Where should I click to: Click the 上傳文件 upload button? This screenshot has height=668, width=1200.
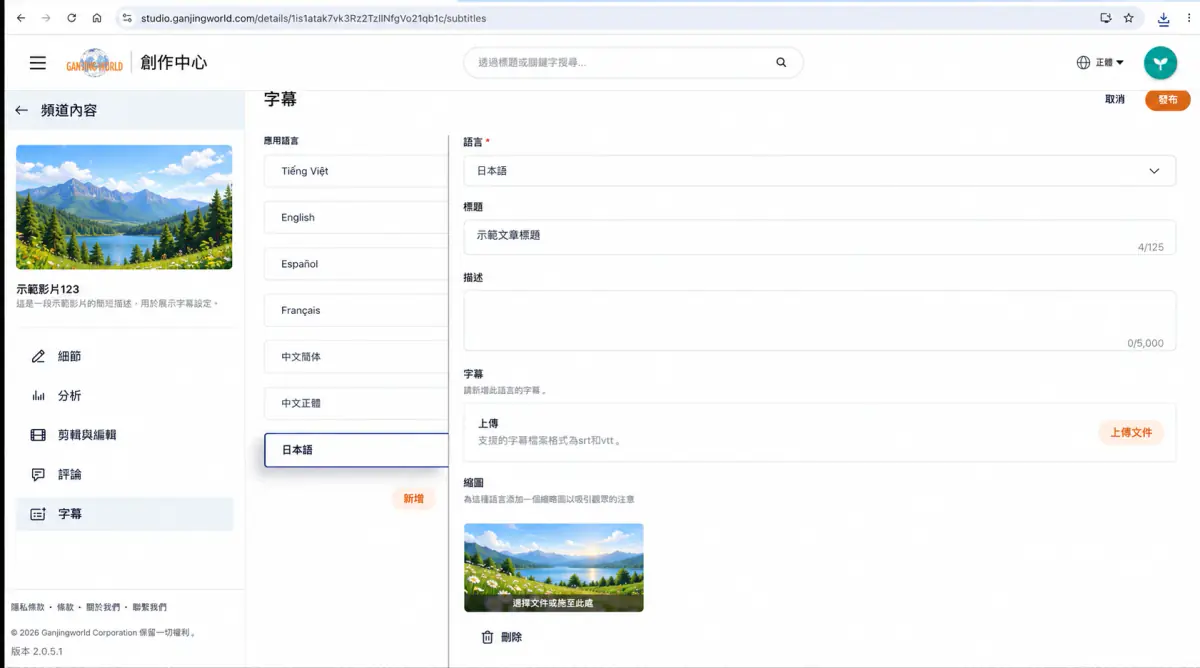pos(1131,433)
